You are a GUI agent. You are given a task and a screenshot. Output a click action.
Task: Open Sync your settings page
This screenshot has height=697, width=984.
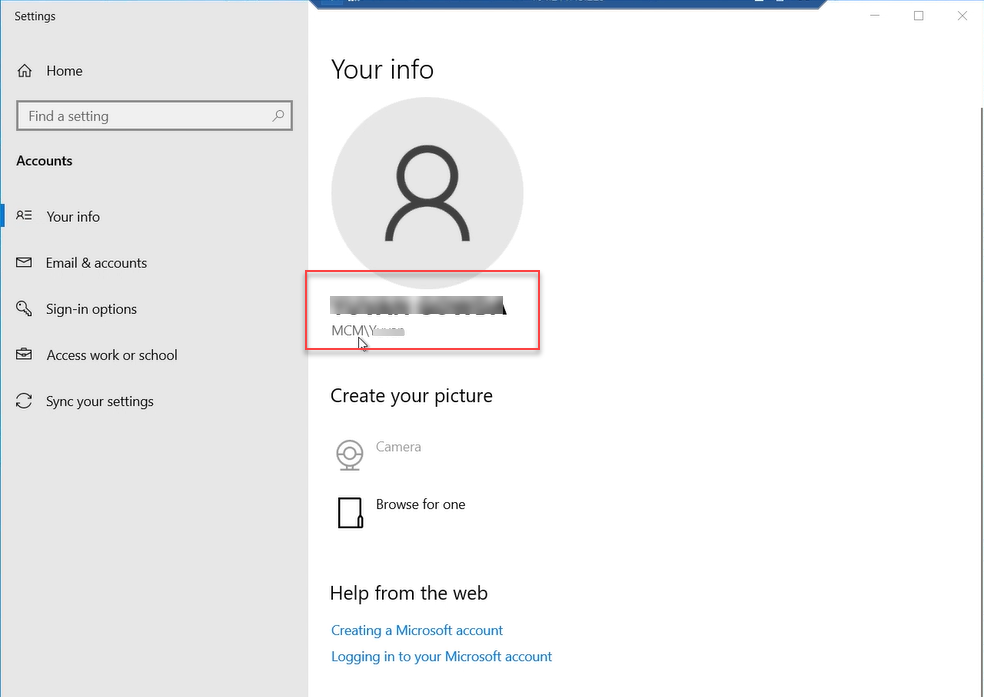[100, 401]
